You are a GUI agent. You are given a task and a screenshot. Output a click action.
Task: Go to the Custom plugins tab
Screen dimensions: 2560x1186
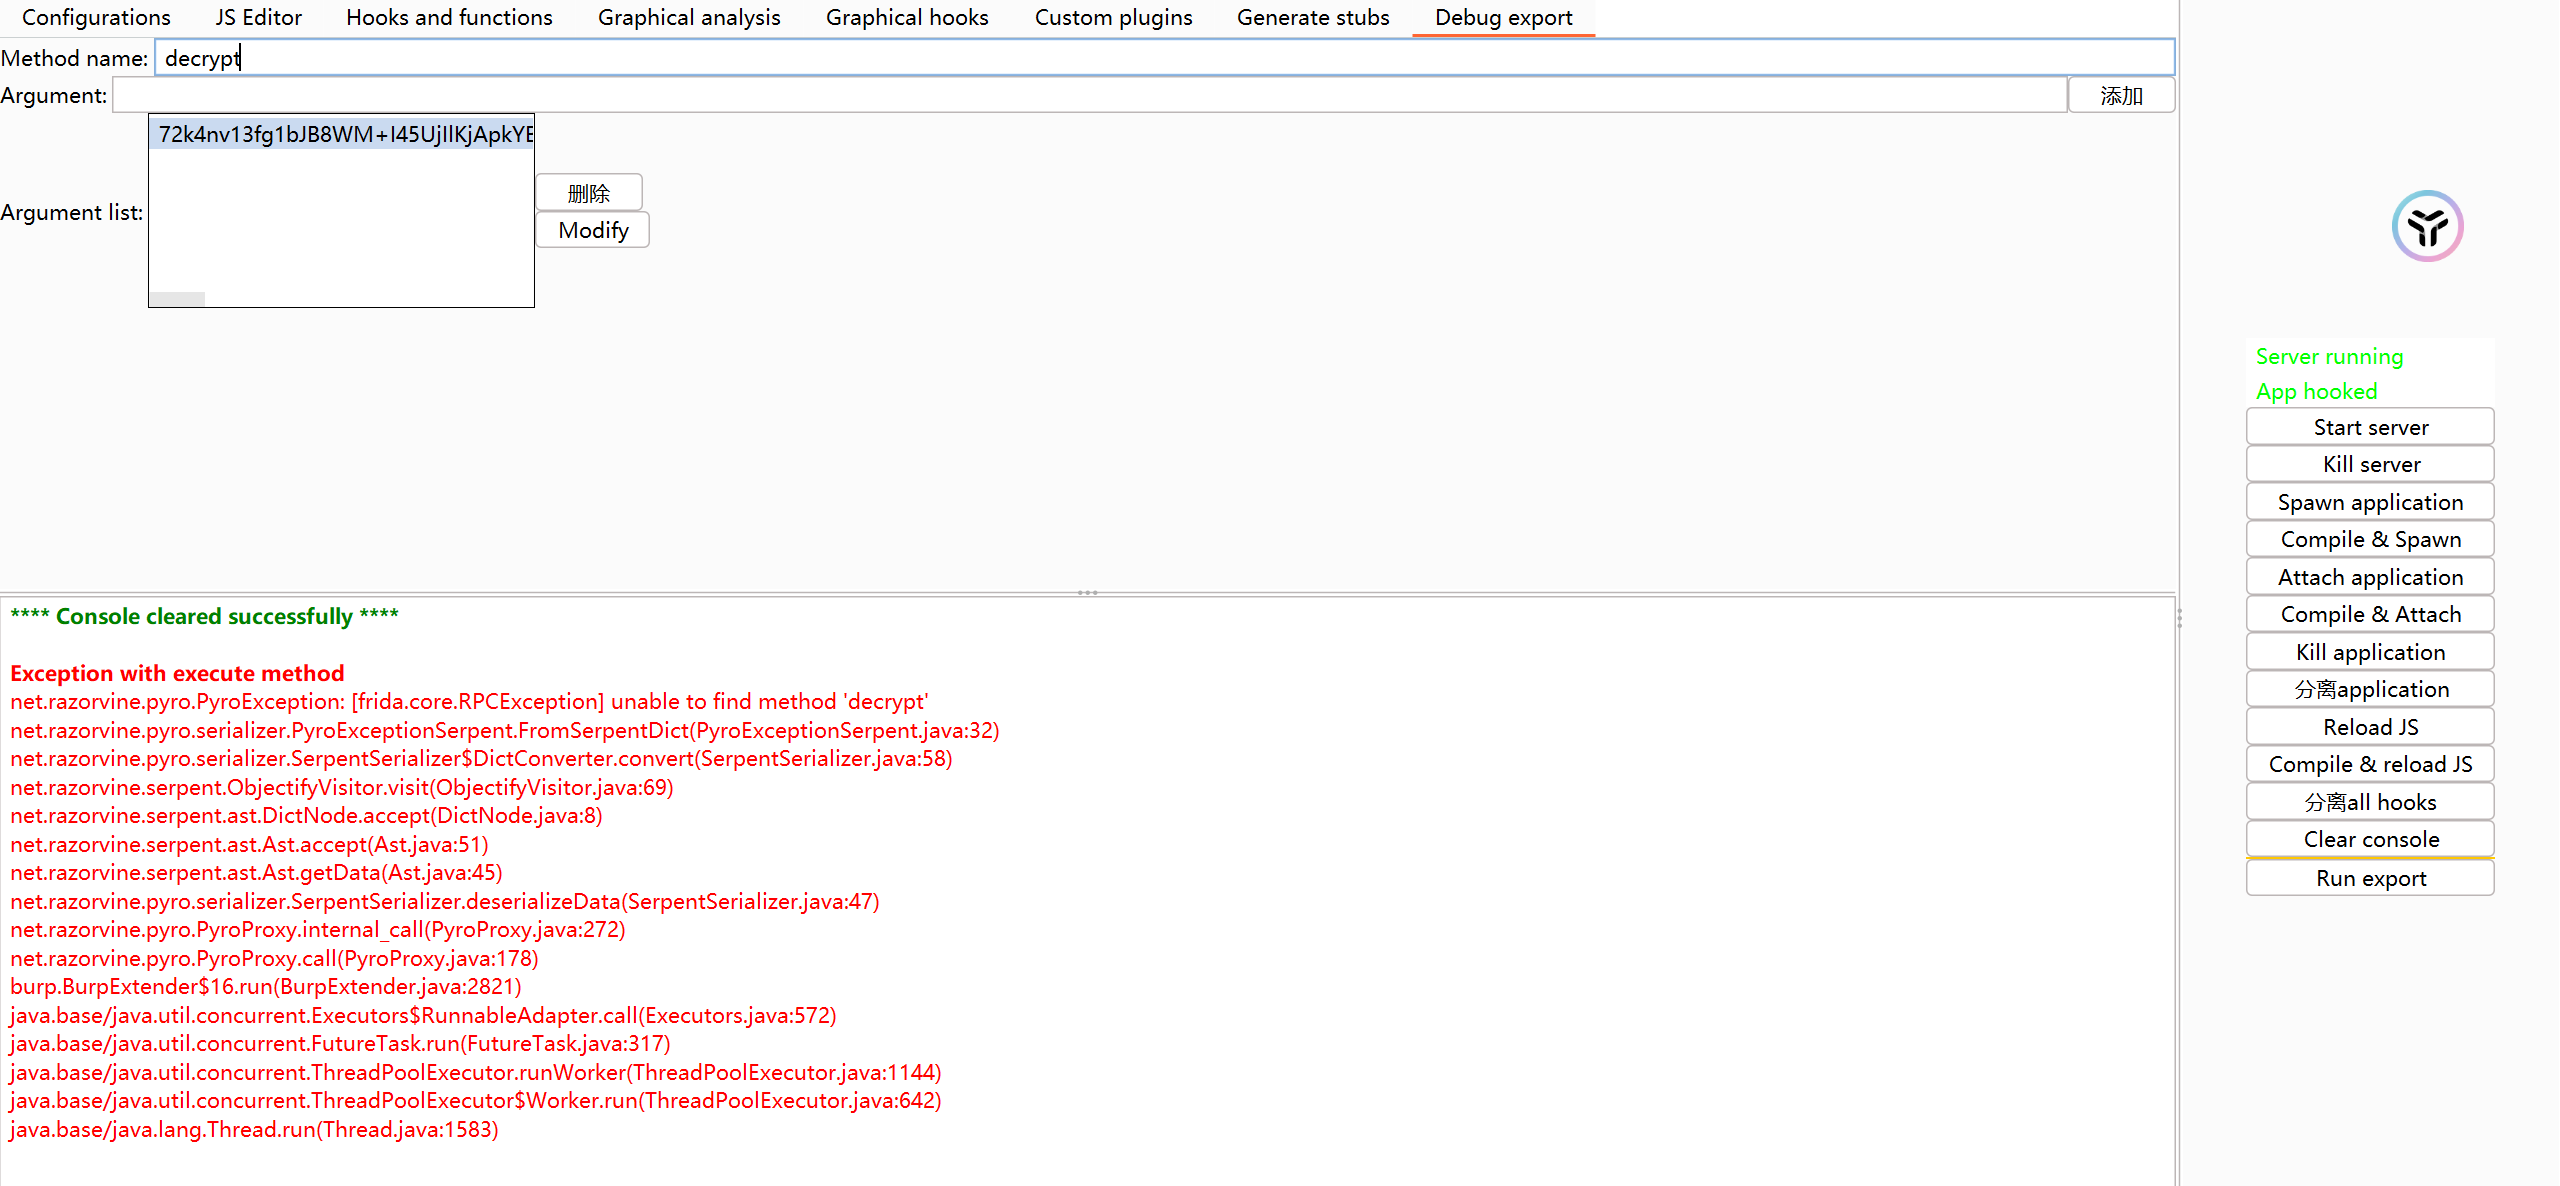point(1113,17)
